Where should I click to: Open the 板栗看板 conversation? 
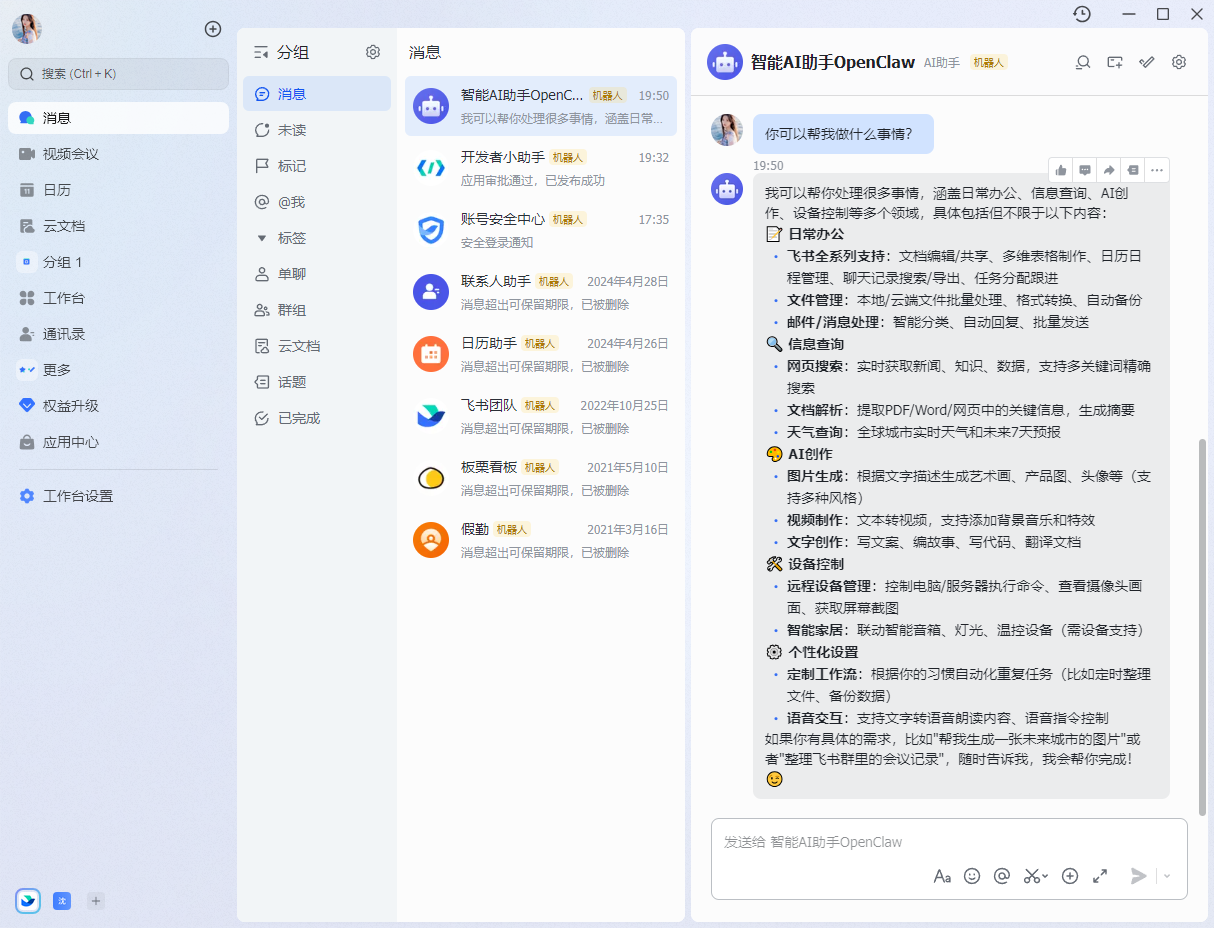(541, 478)
